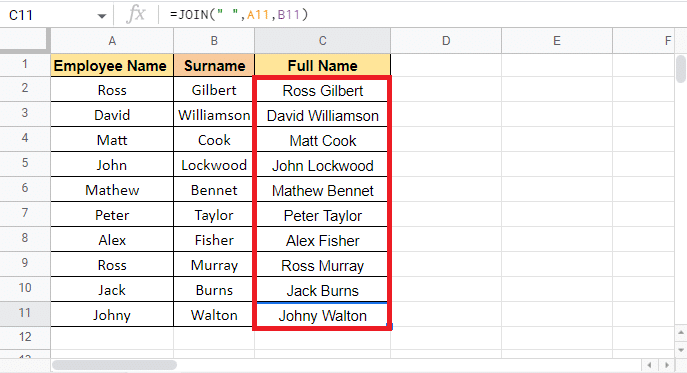The image size is (687, 373).
Task: Click the Fisher surname cell
Action: click(214, 240)
